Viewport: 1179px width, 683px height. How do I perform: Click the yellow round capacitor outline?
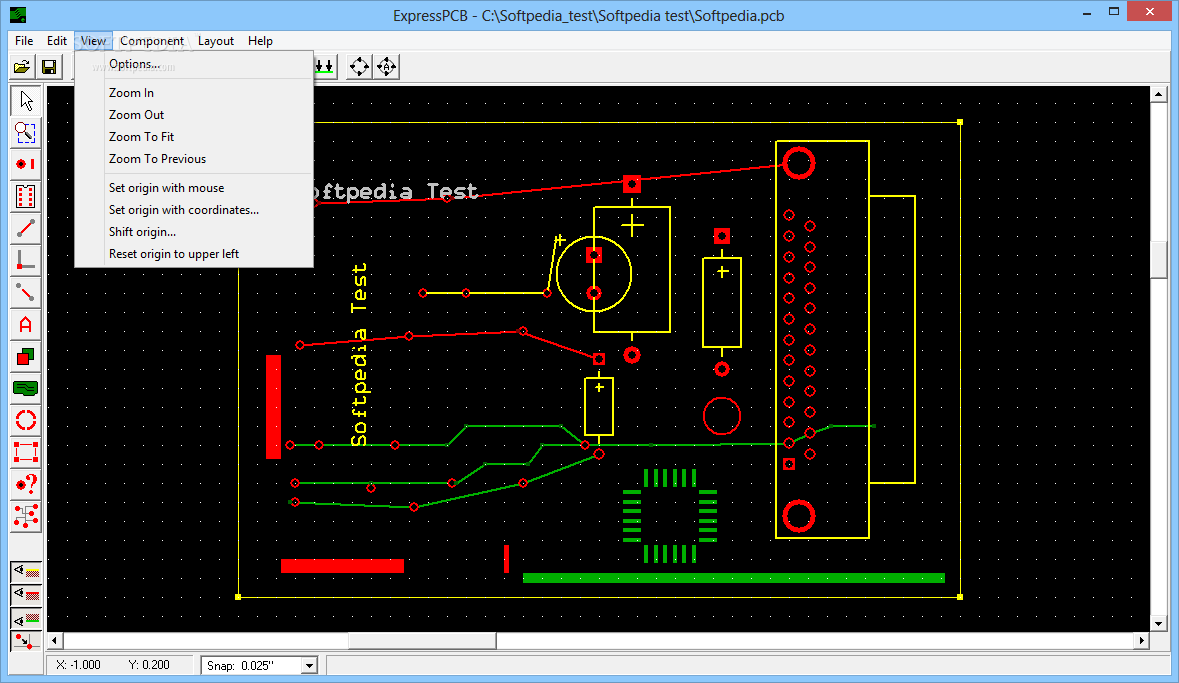[x=594, y=274]
